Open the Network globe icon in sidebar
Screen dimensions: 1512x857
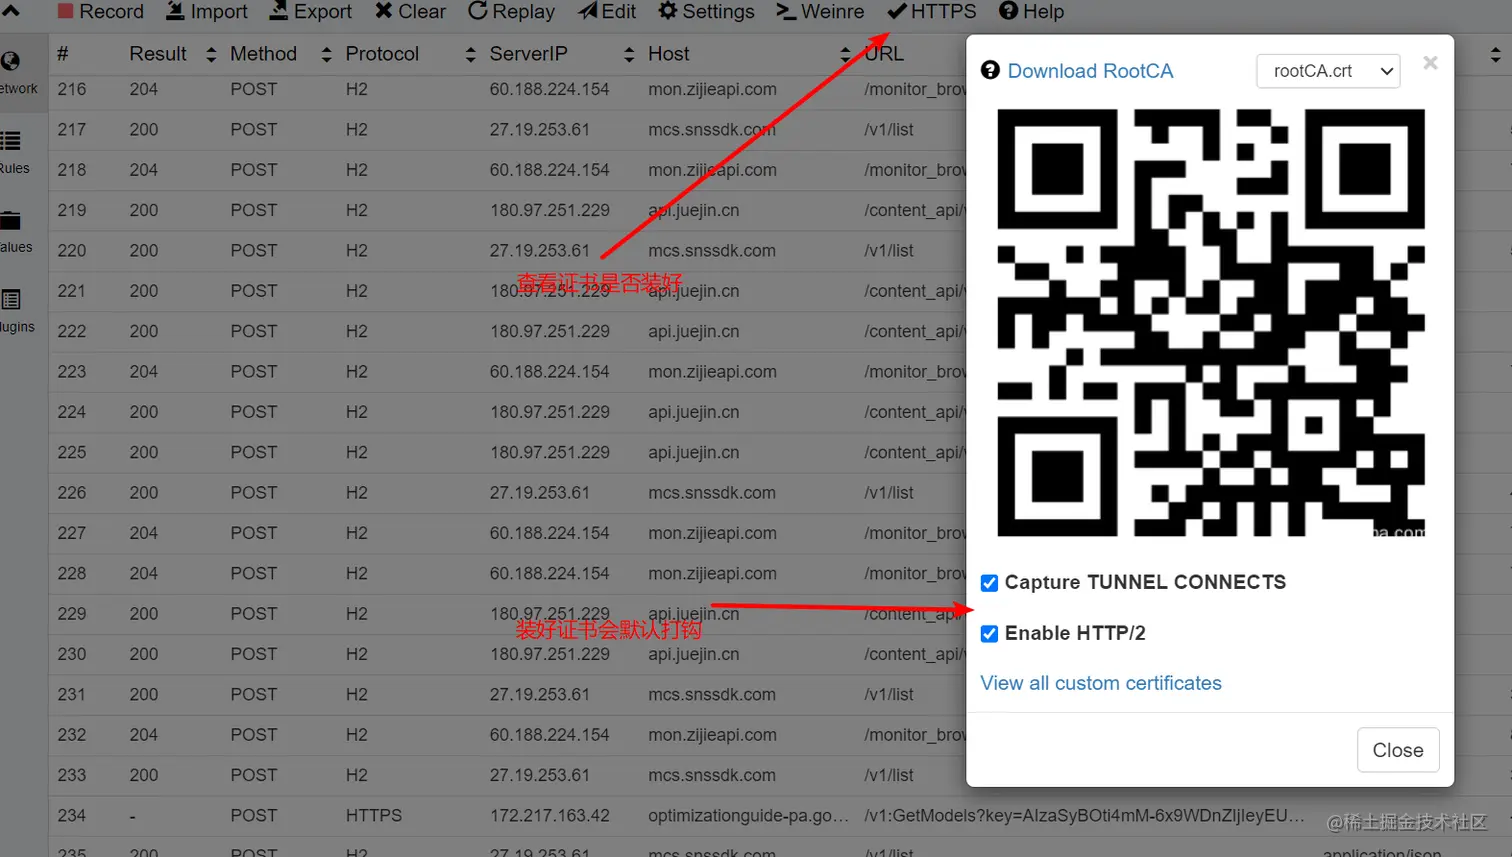(x=11, y=62)
